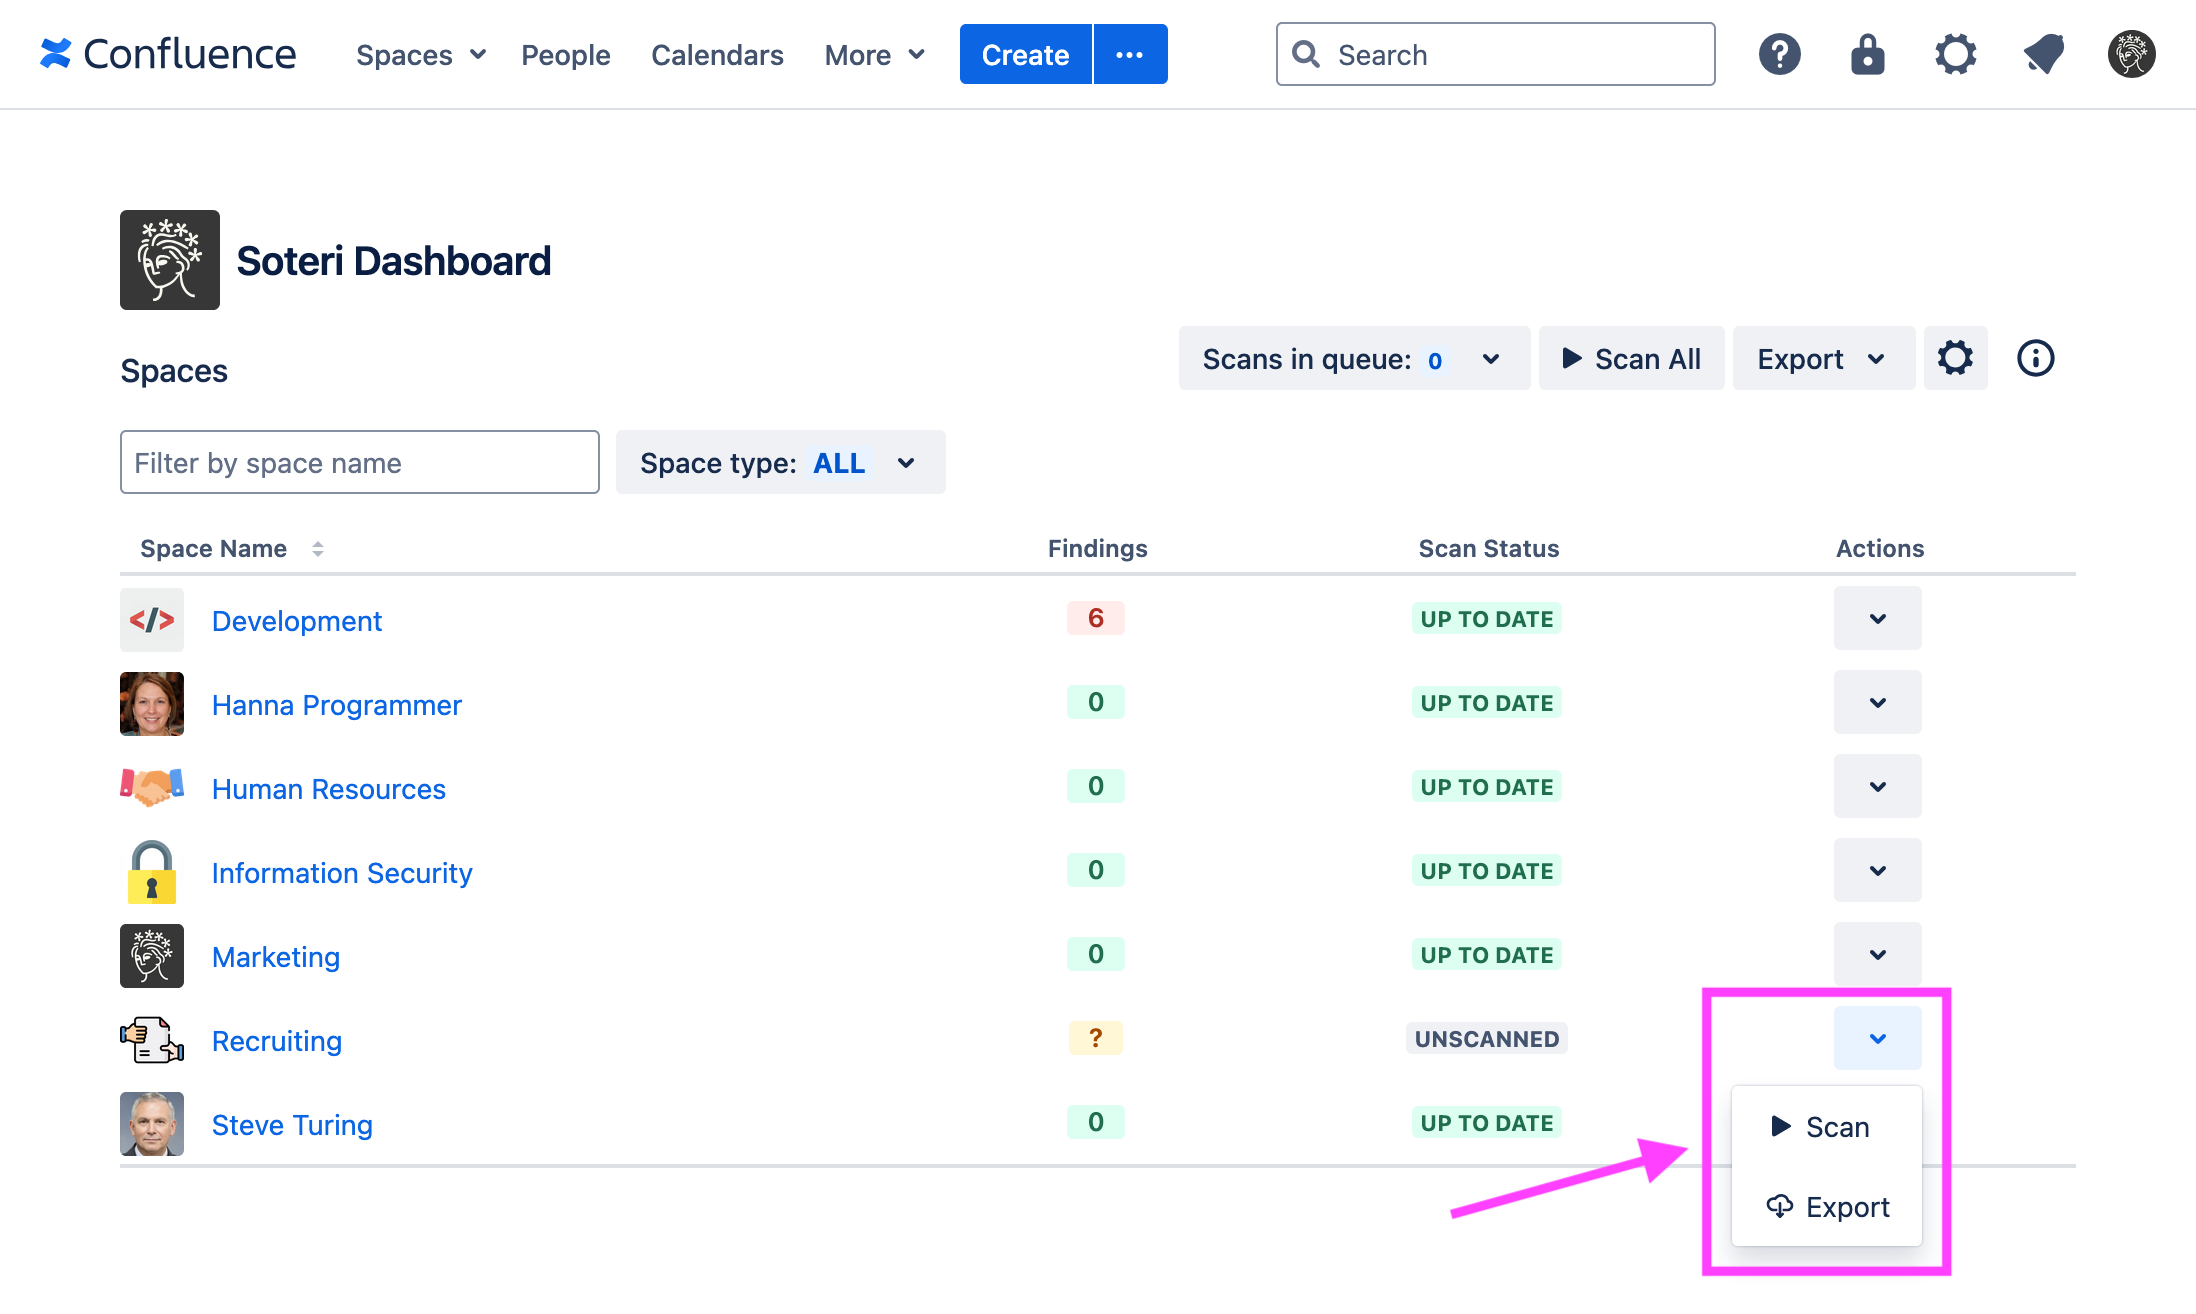Click the lock icon in the top bar
The height and width of the screenshot is (1314, 2196).
click(x=1867, y=54)
